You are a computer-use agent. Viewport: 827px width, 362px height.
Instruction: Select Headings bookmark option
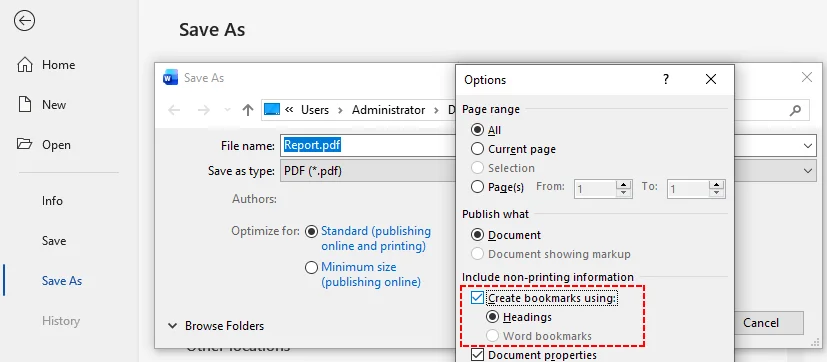[493, 317]
